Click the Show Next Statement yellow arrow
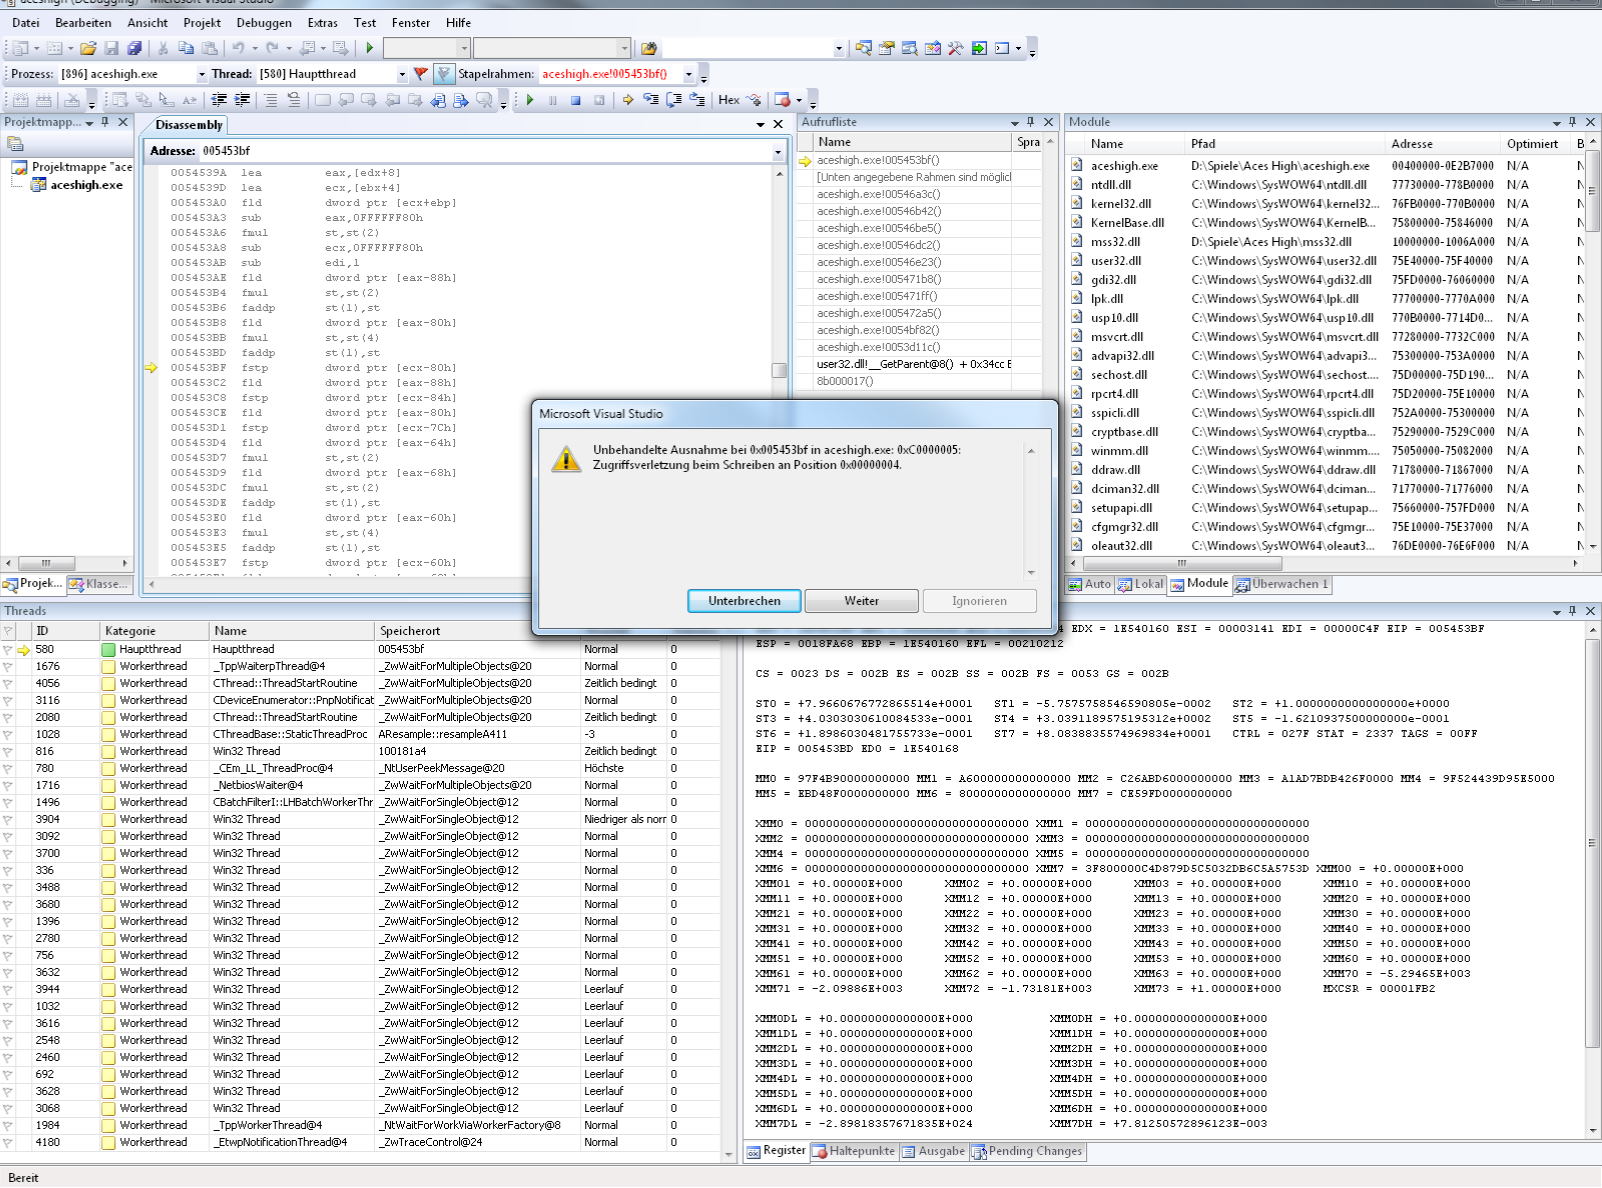This screenshot has height=1188, width=1602. tap(628, 100)
